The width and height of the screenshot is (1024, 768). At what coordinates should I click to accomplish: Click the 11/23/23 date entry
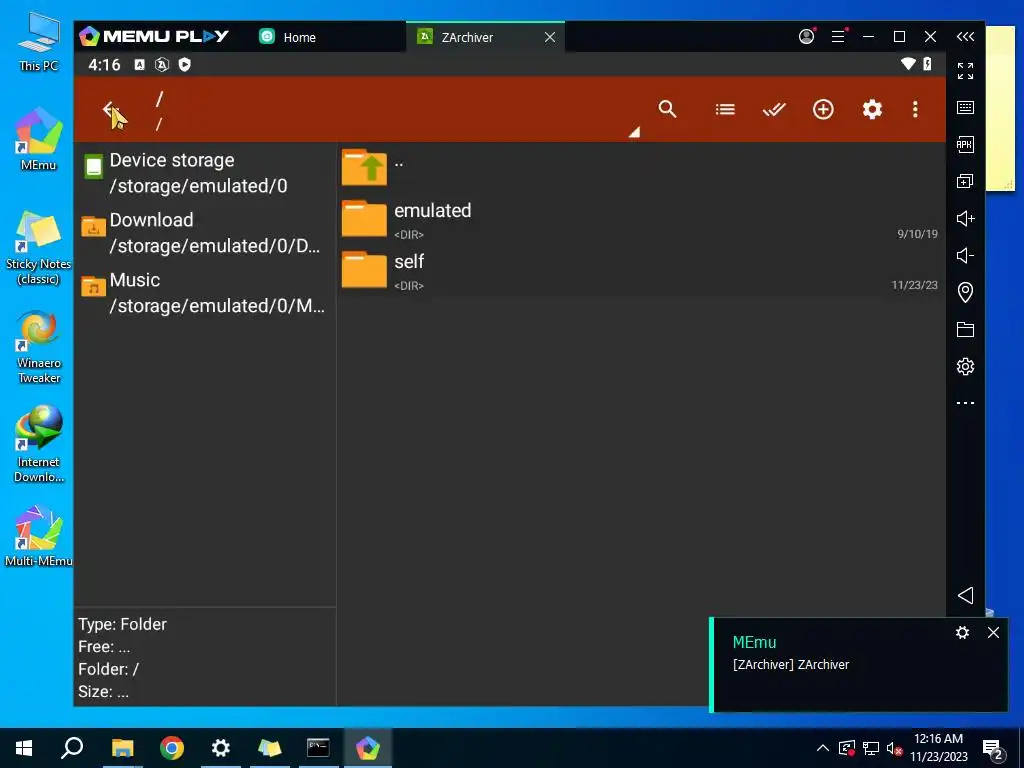[x=914, y=285]
